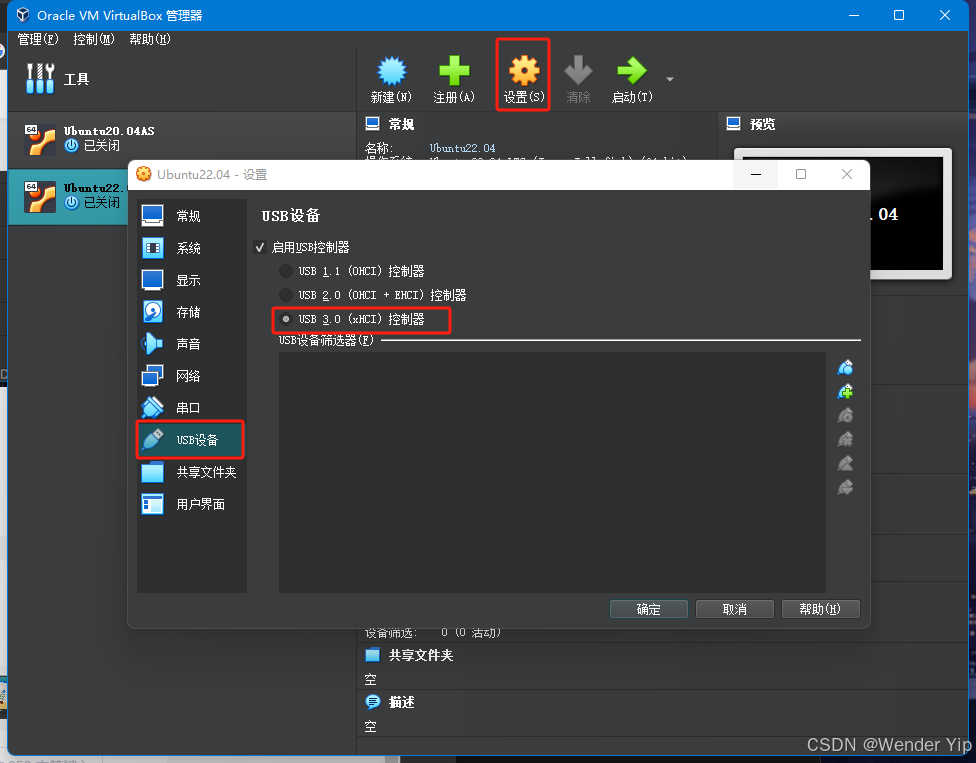The image size is (976, 763).
Task: Click inside the USB device filter list
Action: point(552,472)
